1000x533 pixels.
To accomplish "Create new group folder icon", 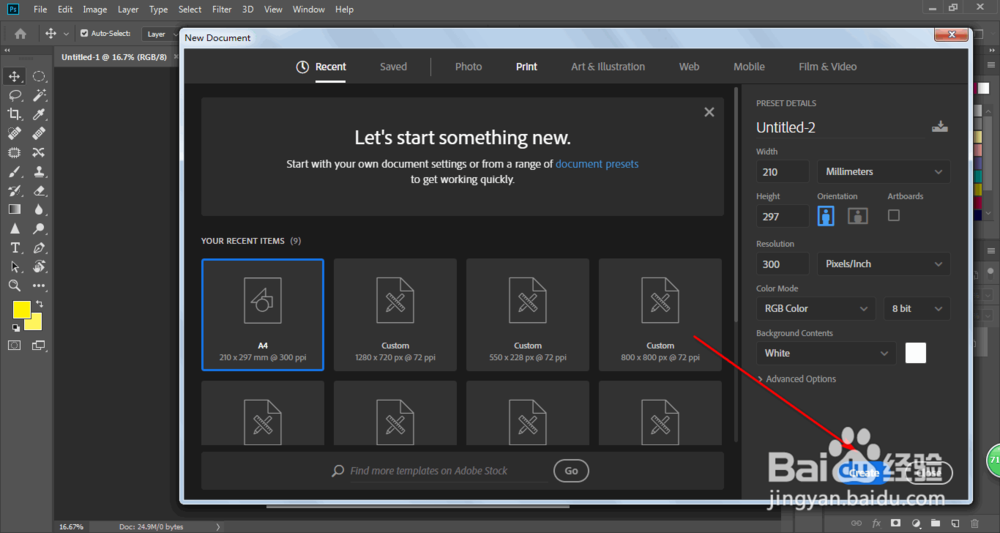I will 935,523.
